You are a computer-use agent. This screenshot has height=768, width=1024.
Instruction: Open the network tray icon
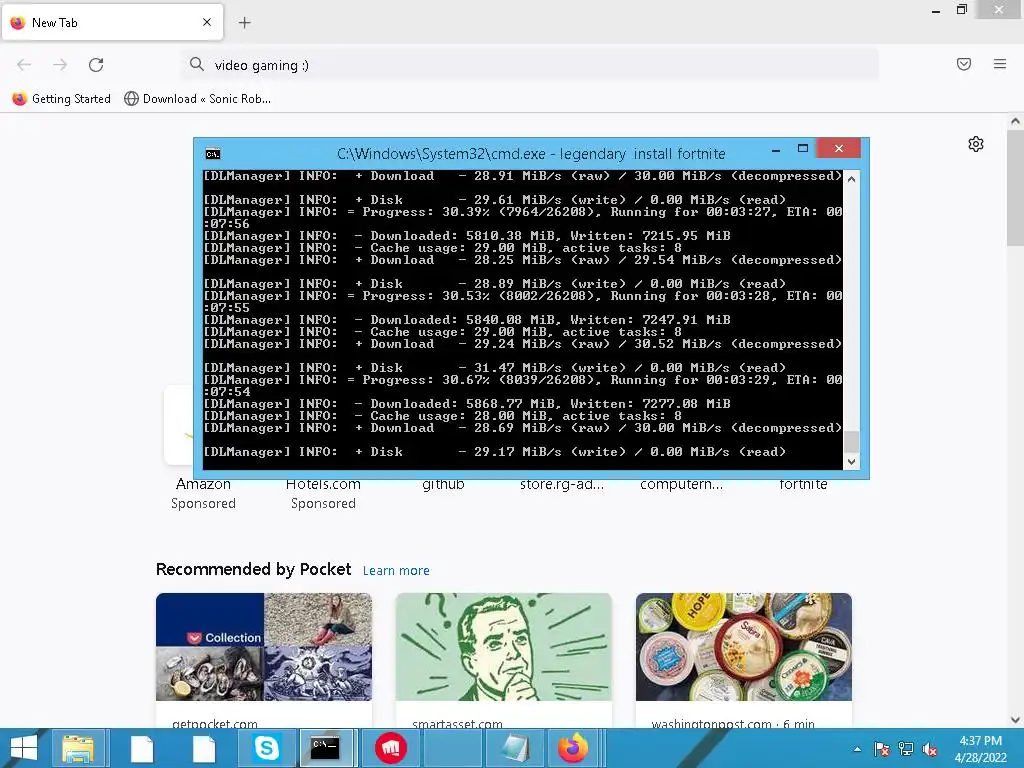[906, 749]
